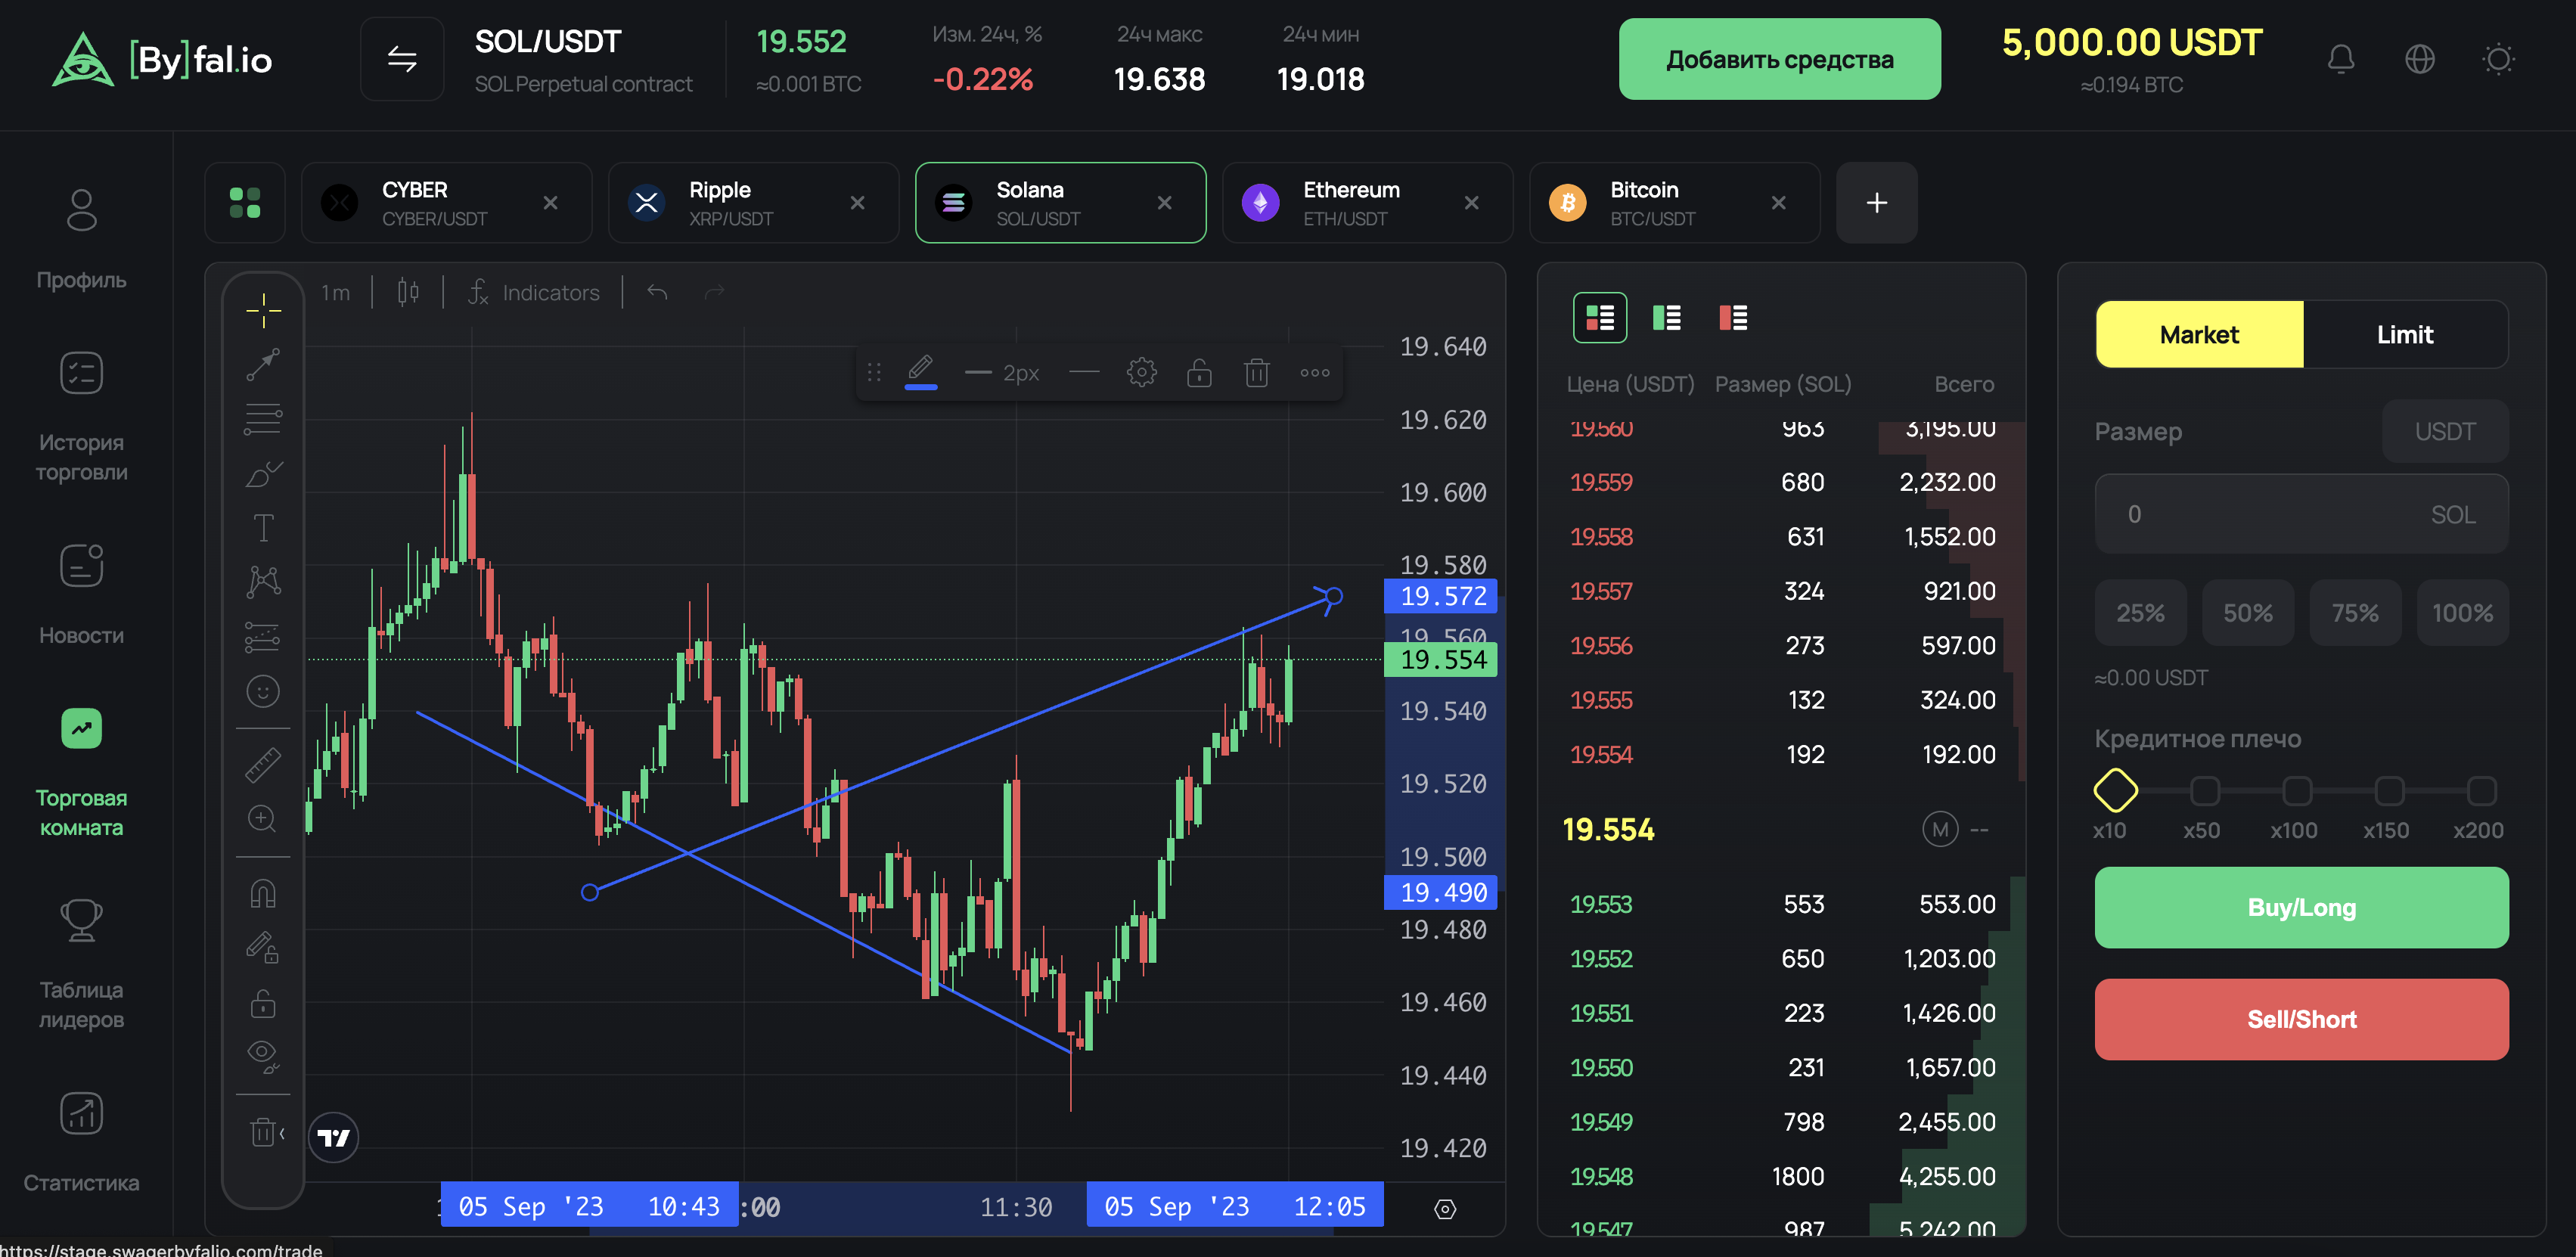Open the Профиль sidebar page

point(81,239)
